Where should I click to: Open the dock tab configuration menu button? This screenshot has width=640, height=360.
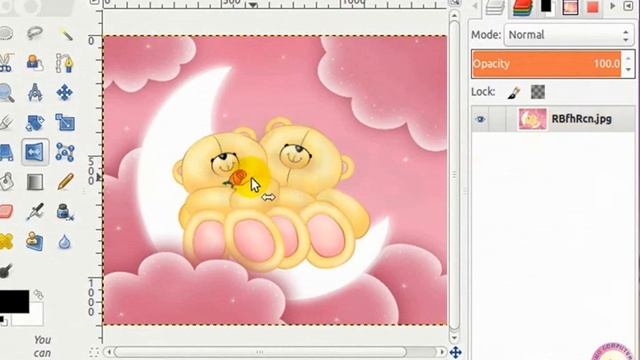pos(629,6)
